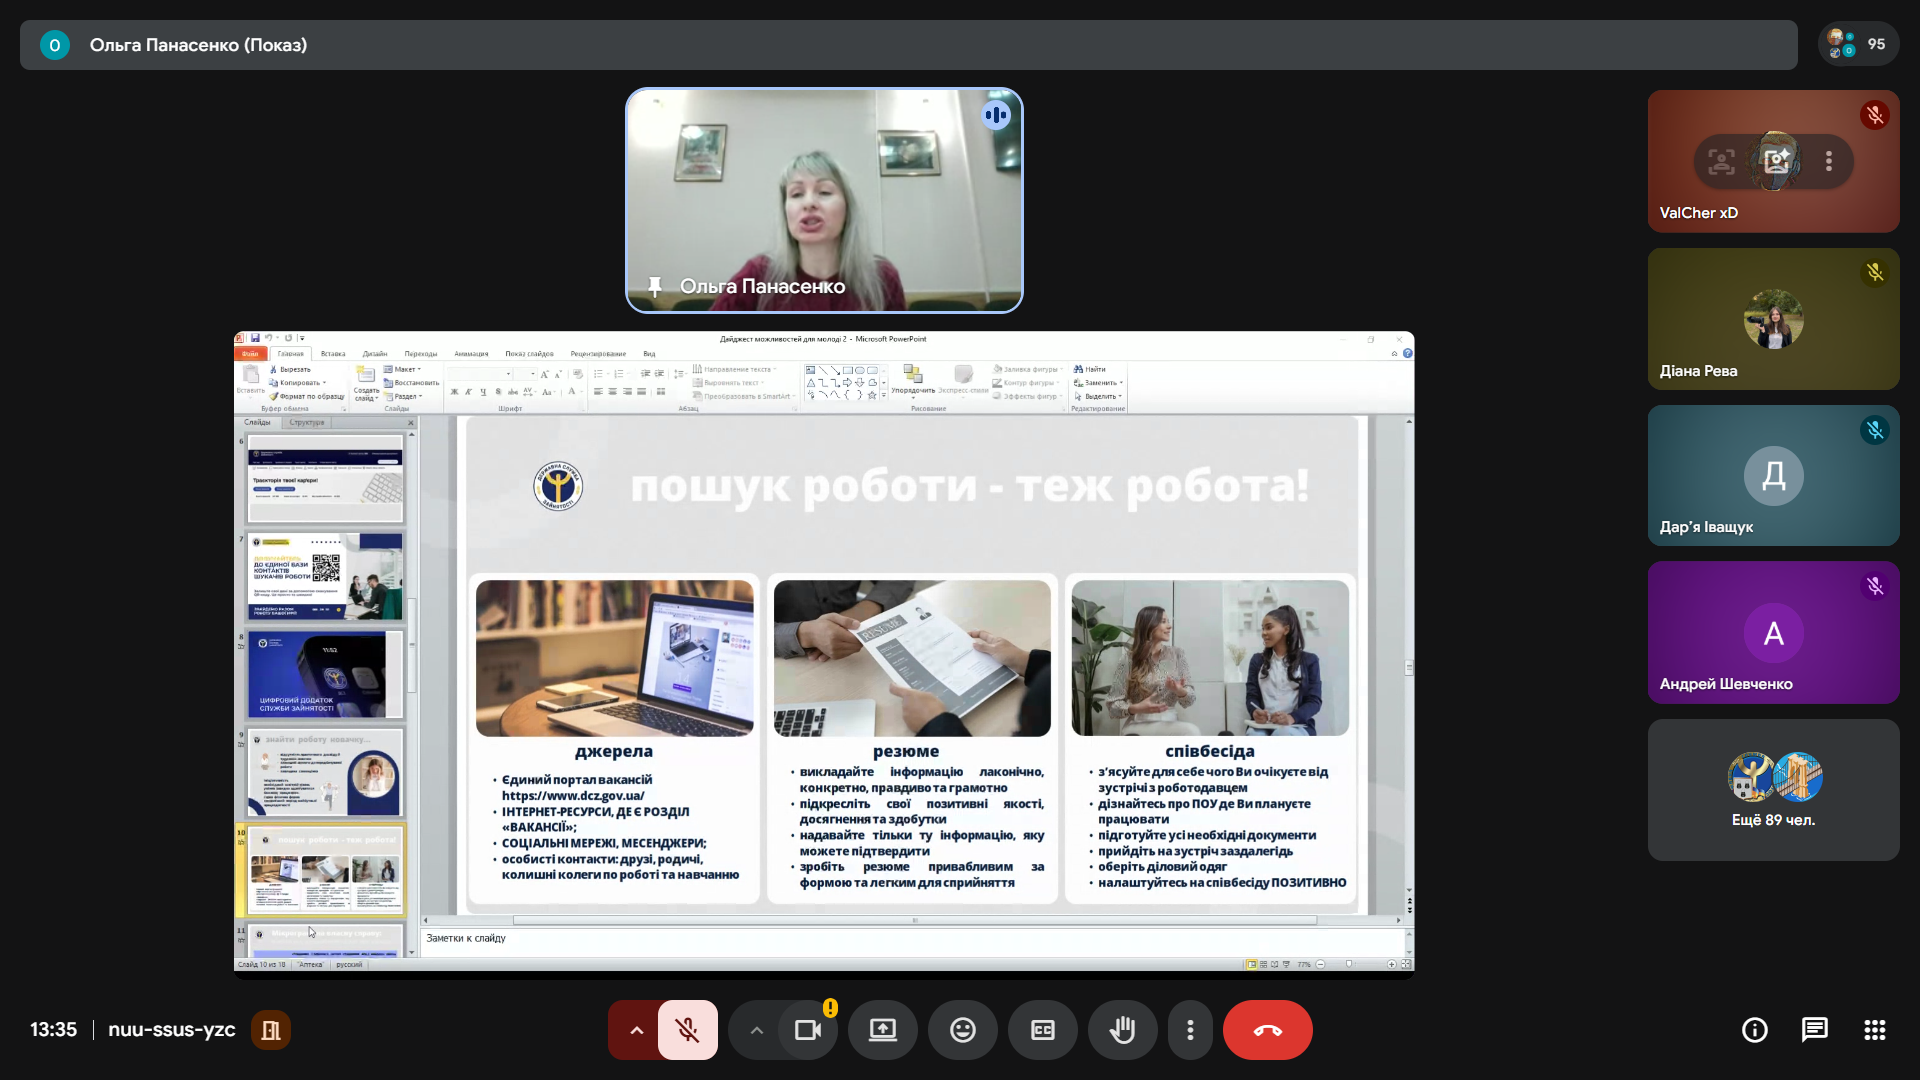Toggle closed captions
This screenshot has width=1920, height=1080.
[1042, 1030]
